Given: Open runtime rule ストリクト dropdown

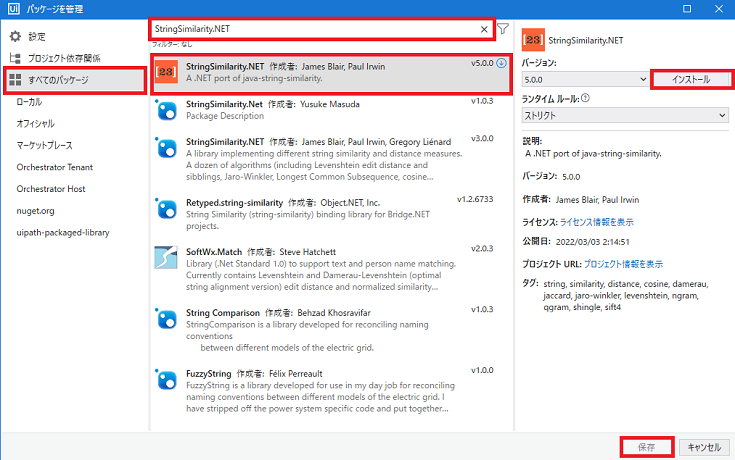Looking at the screenshot, I should (x=625, y=115).
